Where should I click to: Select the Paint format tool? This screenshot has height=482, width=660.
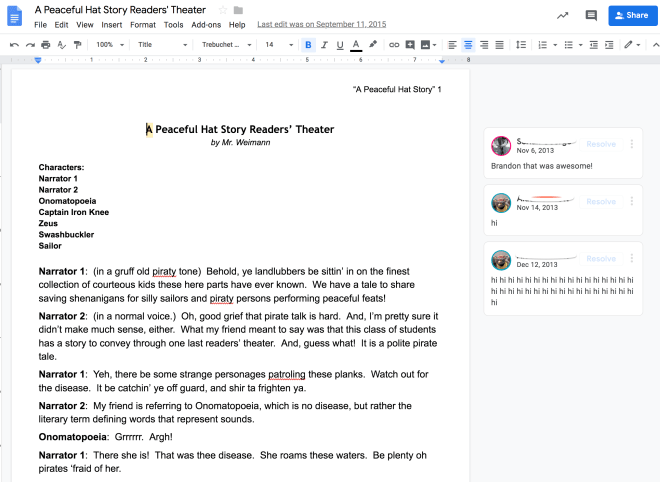click(78, 45)
